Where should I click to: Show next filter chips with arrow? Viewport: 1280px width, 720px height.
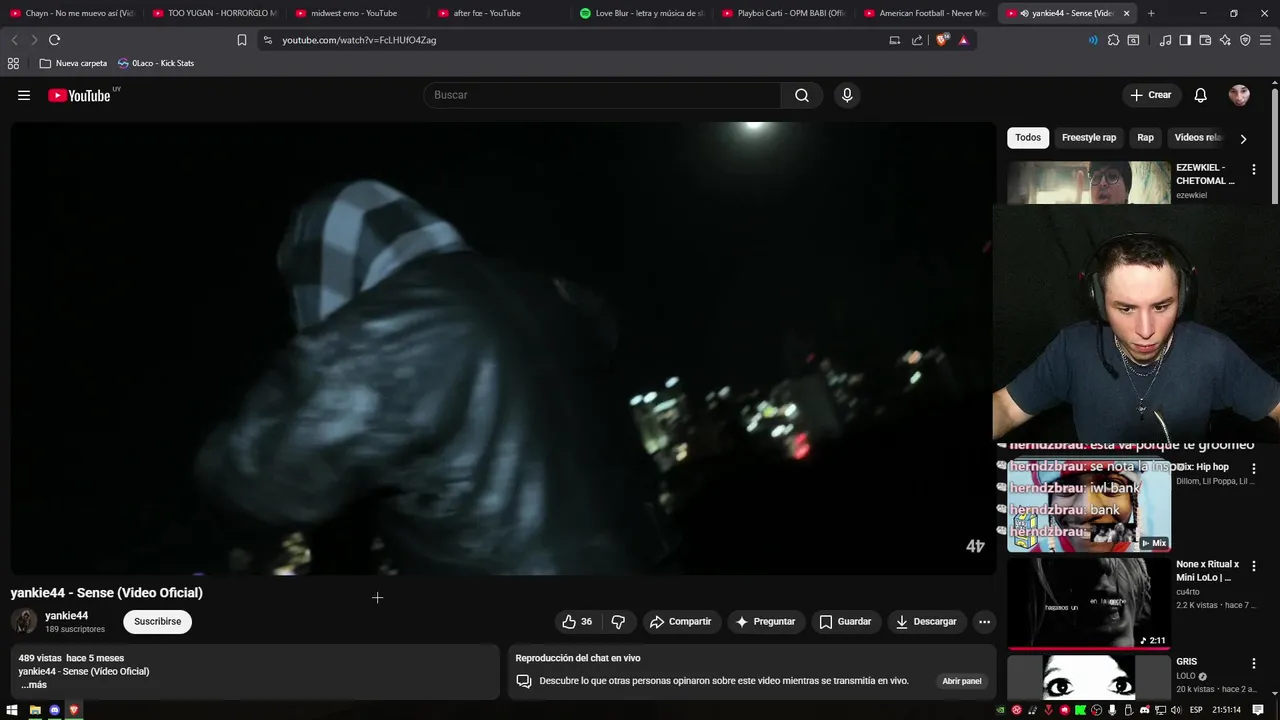click(x=1243, y=139)
